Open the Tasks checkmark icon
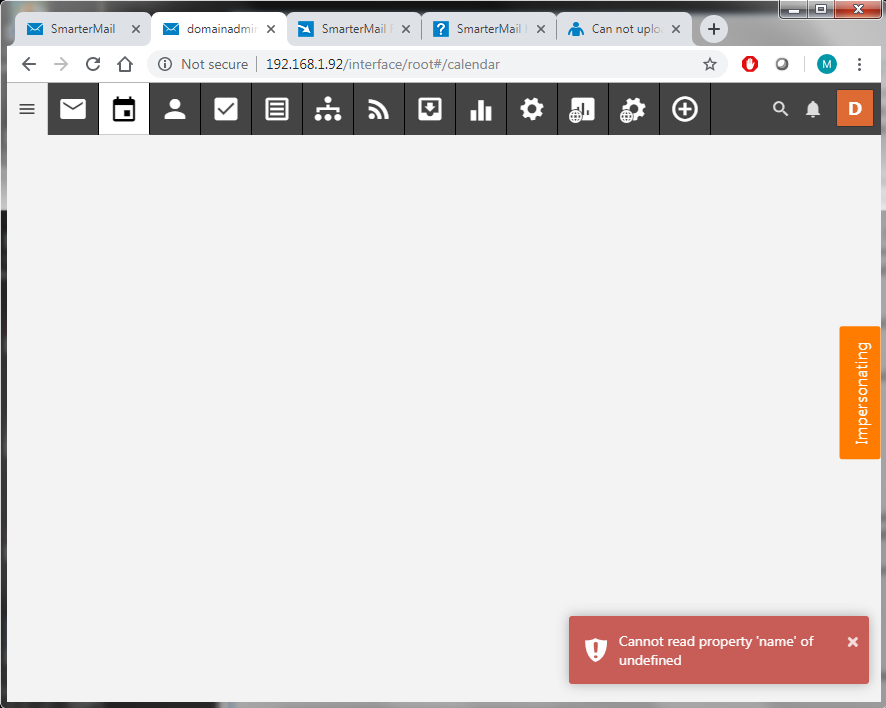Viewport: 886px width, 708px height. click(226, 109)
